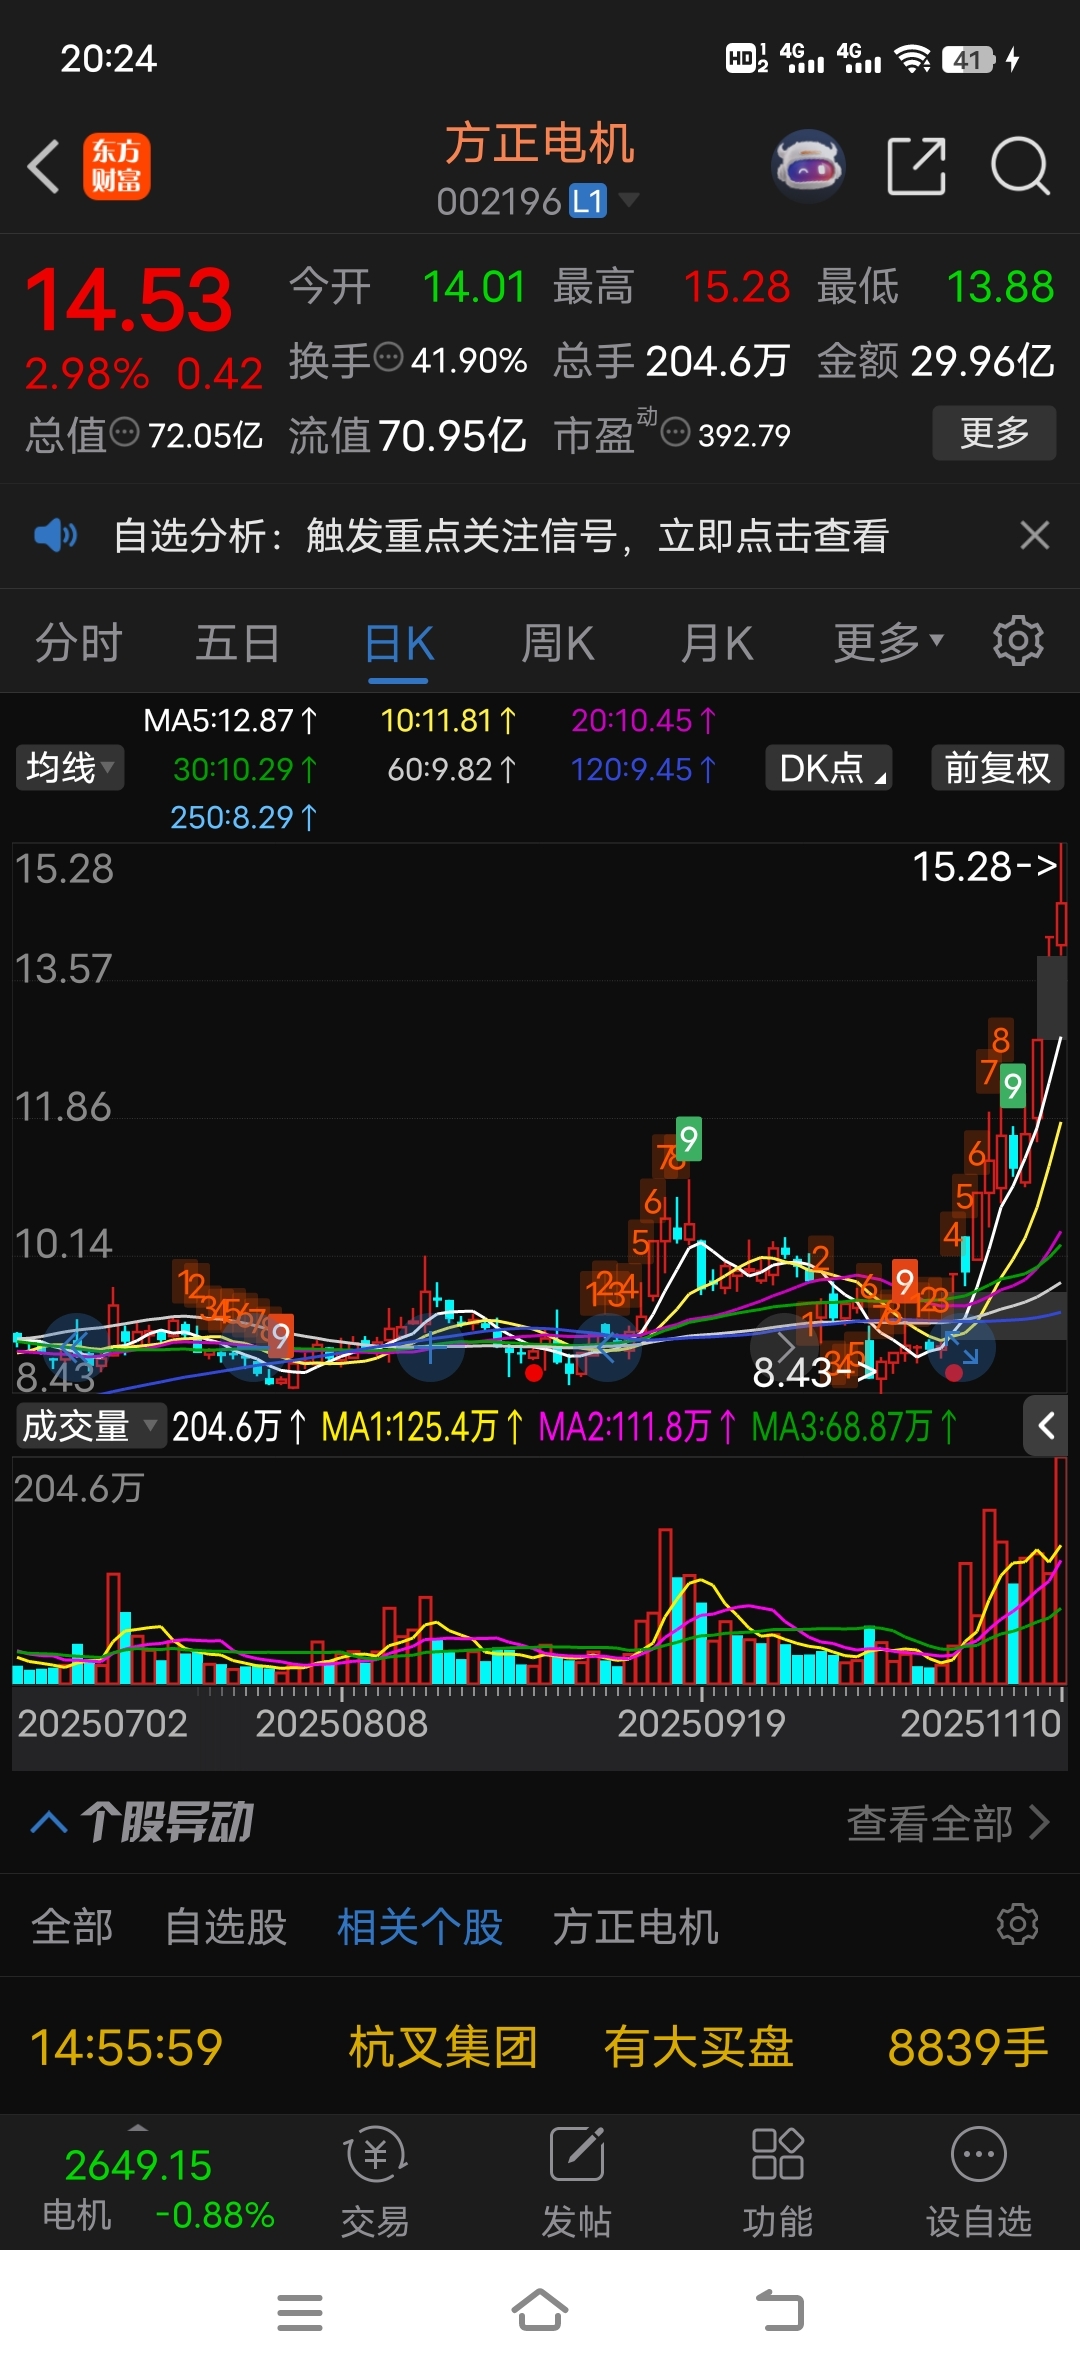Viewport: 1080px width, 2376px height.
Task: Switch to the 五日 tab
Action: [237, 643]
